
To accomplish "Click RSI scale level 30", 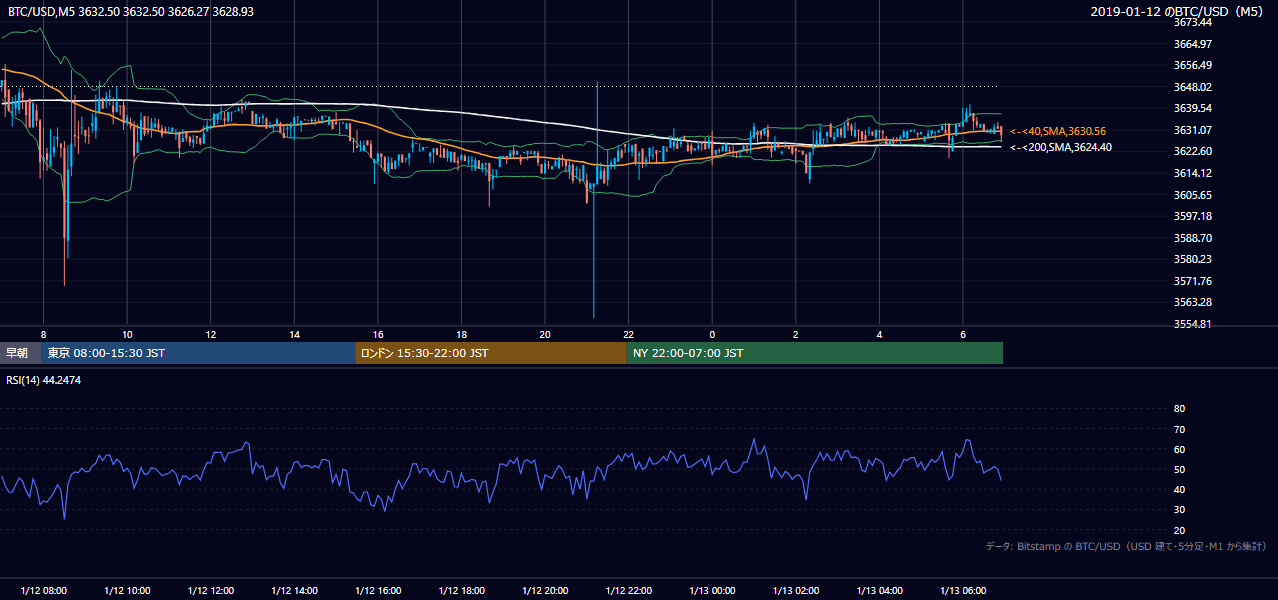I will [1179, 510].
